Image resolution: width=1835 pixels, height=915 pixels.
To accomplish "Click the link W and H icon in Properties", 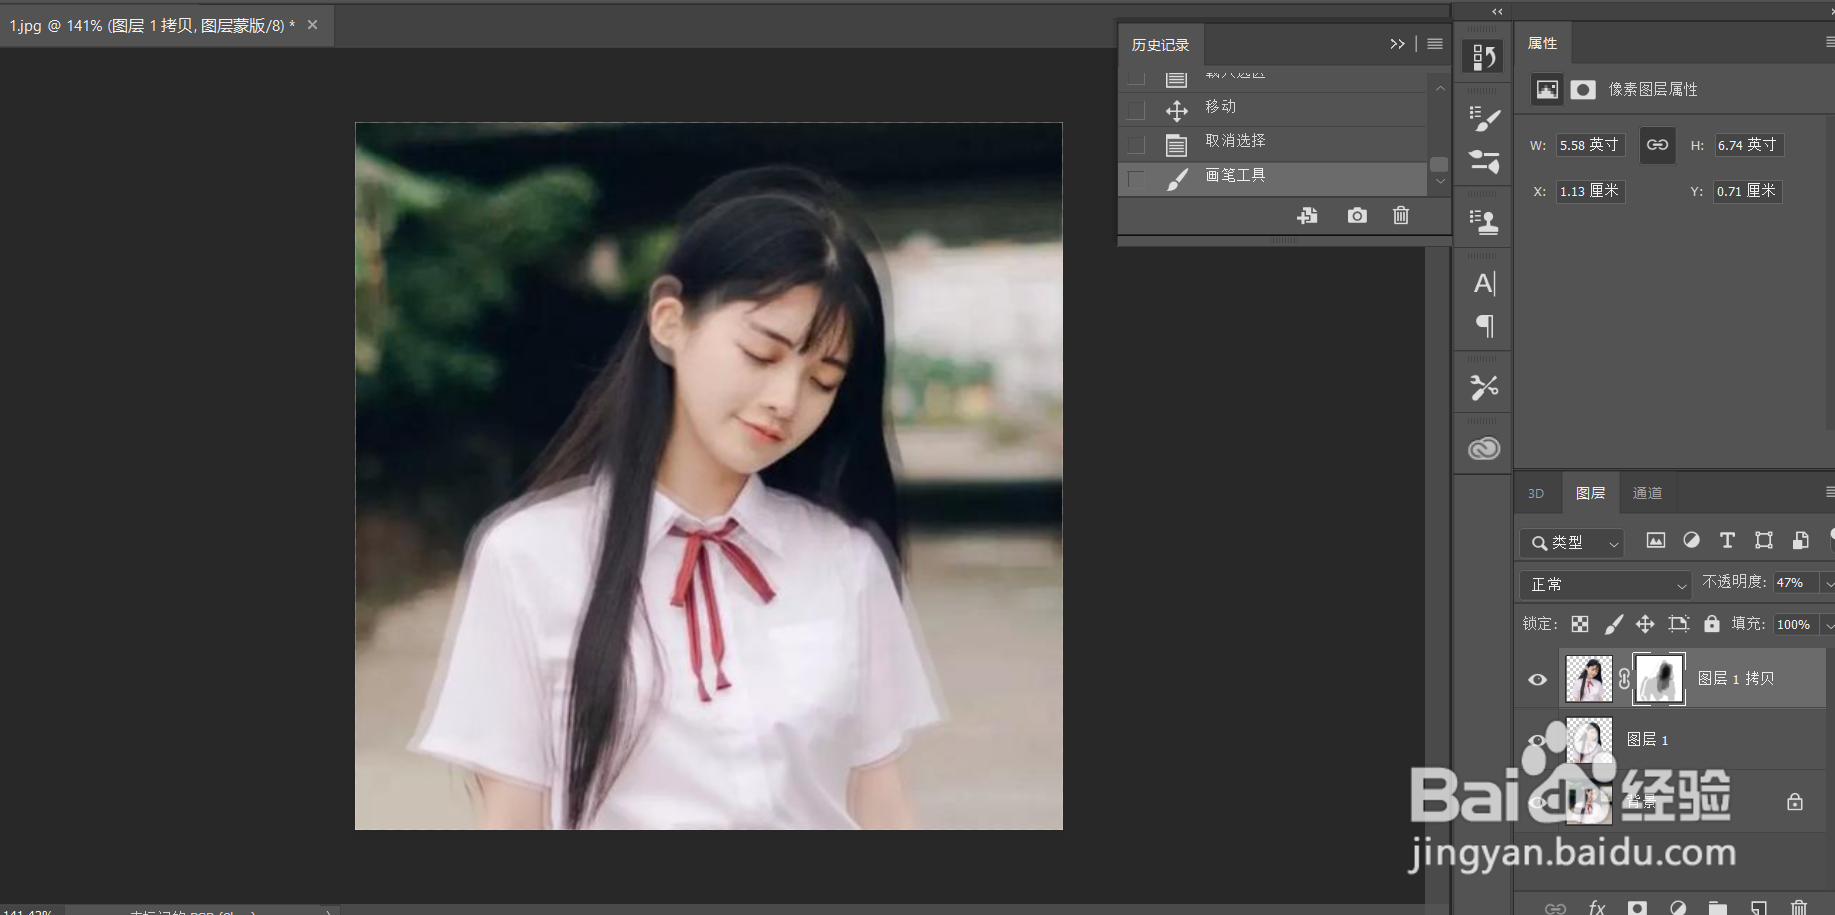I will point(1657,145).
